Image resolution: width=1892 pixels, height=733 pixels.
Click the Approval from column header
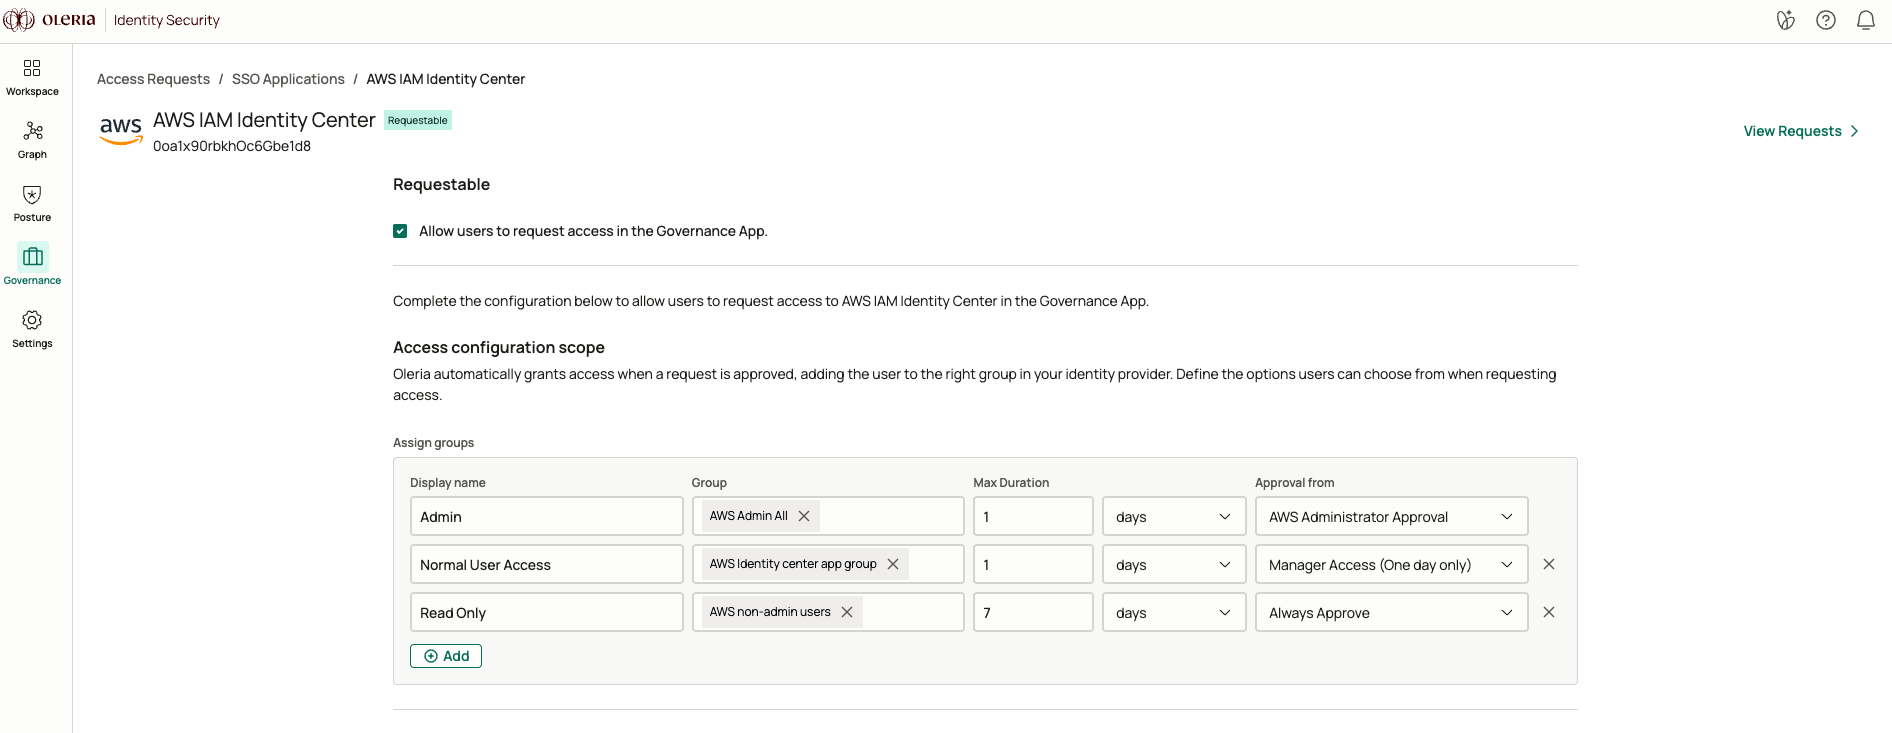point(1294,483)
